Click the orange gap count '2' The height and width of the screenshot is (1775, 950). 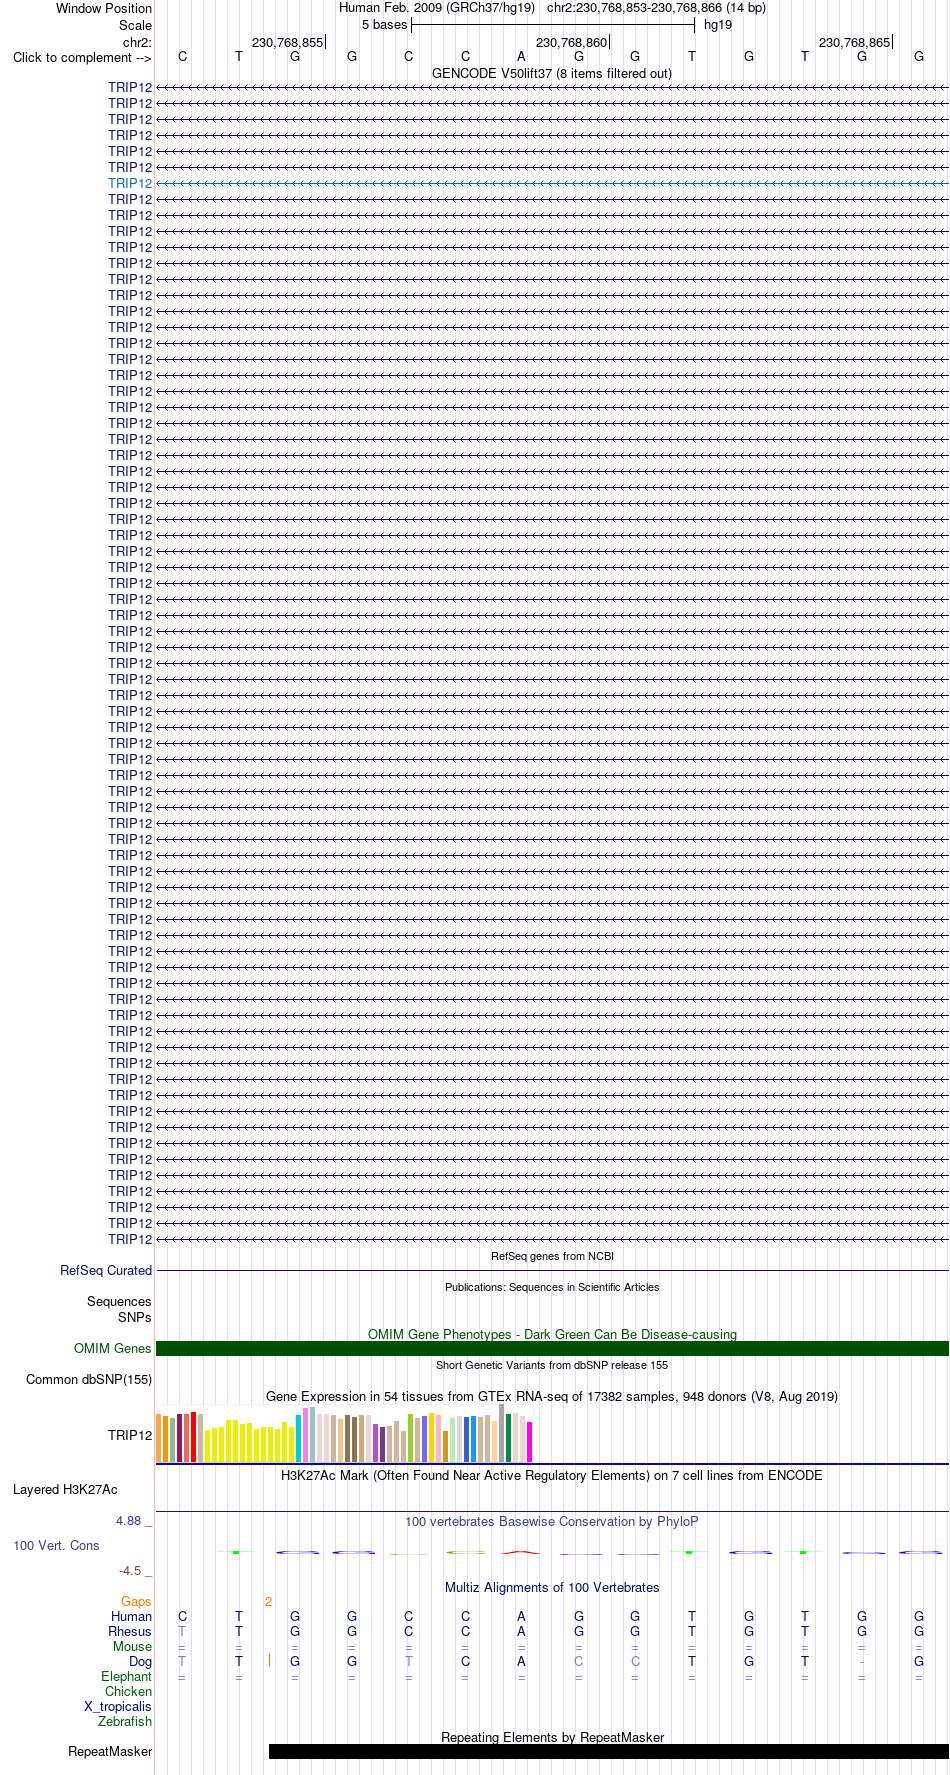click(268, 1602)
